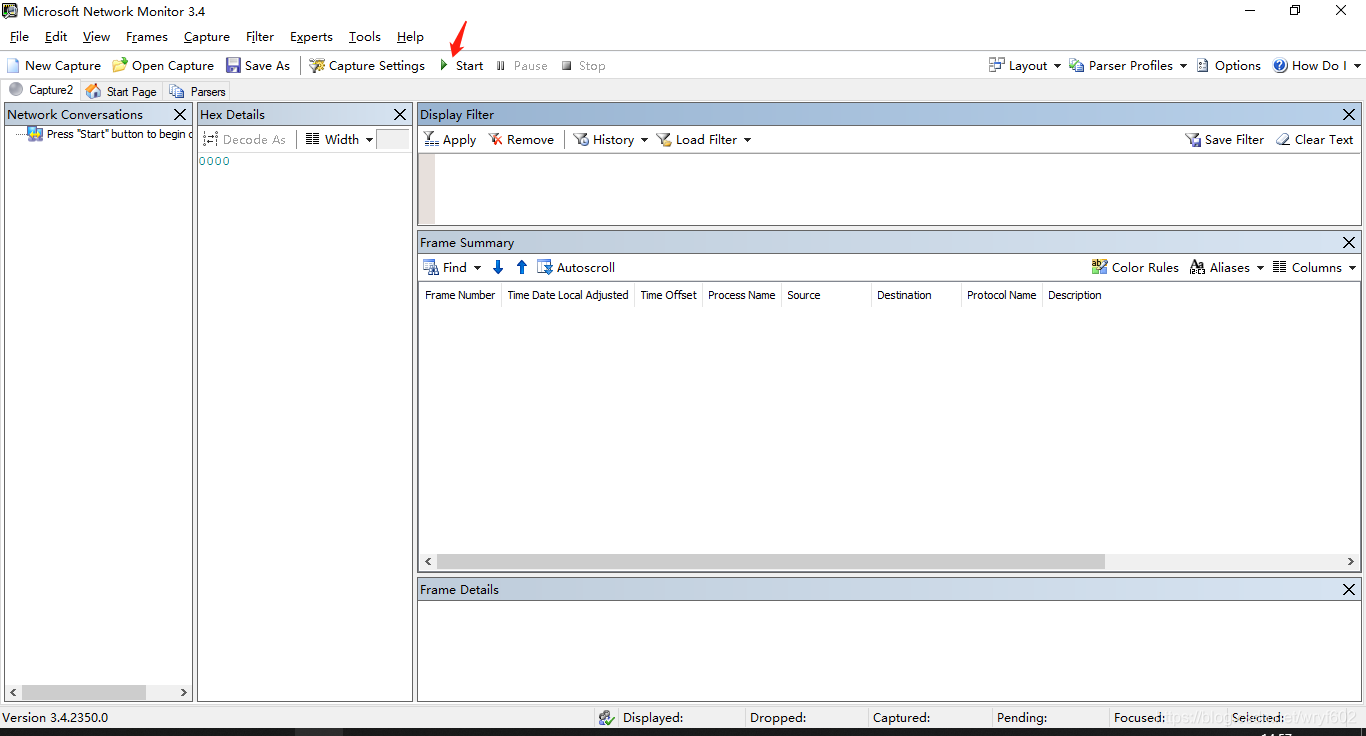The width and height of the screenshot is (1366, 736).
Task: Open the Columns dropdown
Action: click(1315, 268)
